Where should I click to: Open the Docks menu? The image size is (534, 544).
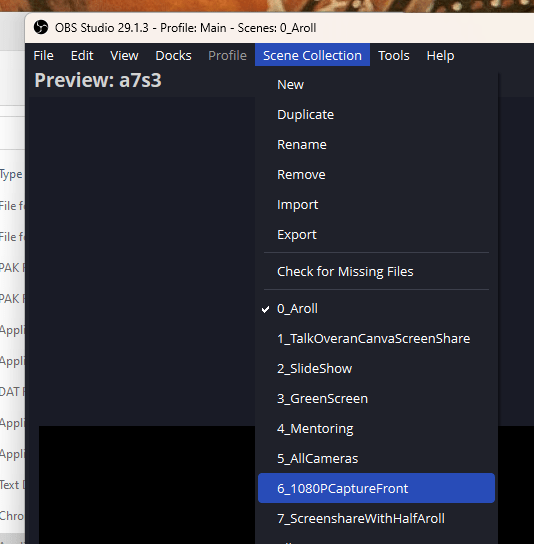point(173,56)
